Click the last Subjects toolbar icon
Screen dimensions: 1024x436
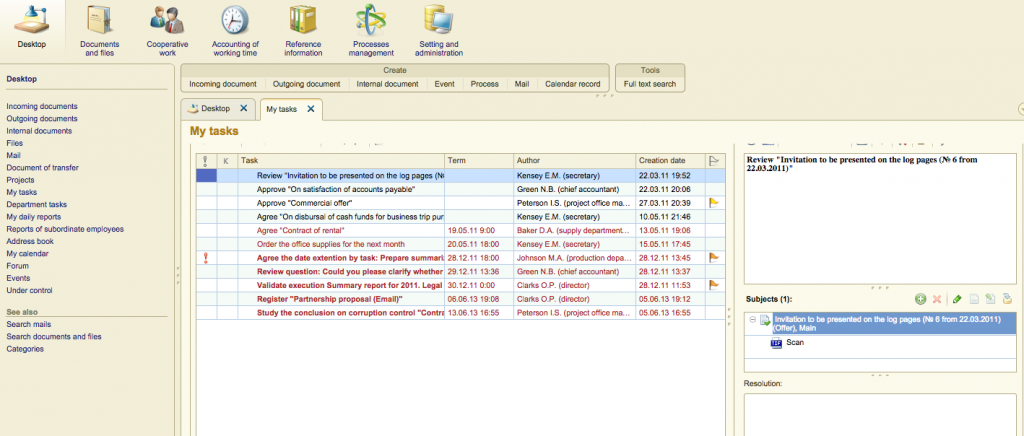pyautogui.click(x=1008, y=299)
